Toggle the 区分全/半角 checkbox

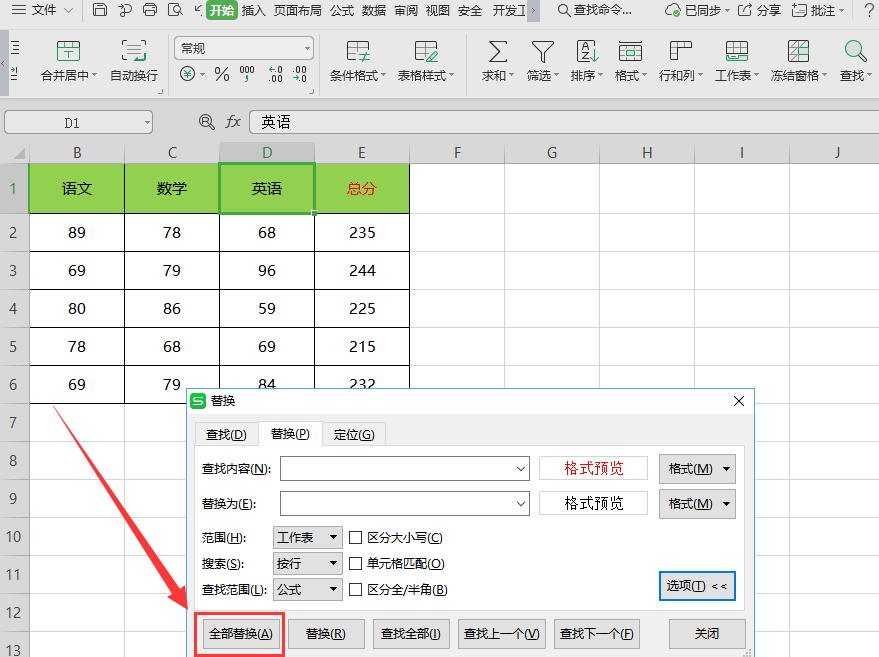tap(355, 590)
